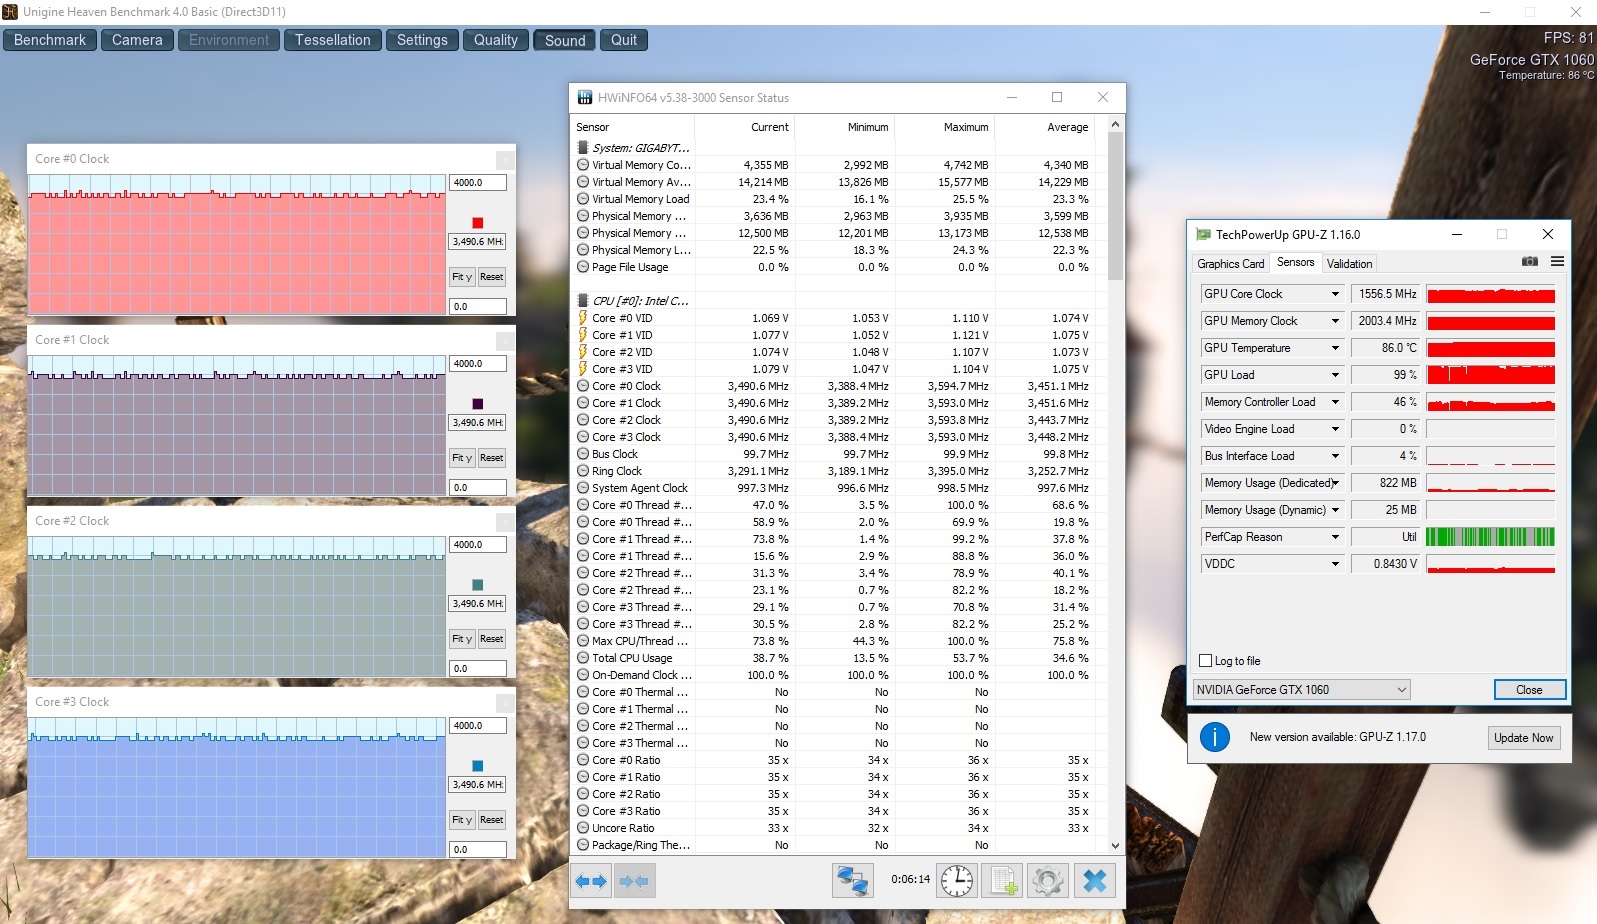Click the collapse arrows icon in HWiNFO toolbar
The width and height of the screenshot is (1597, 924).
[x=634, y=881]
